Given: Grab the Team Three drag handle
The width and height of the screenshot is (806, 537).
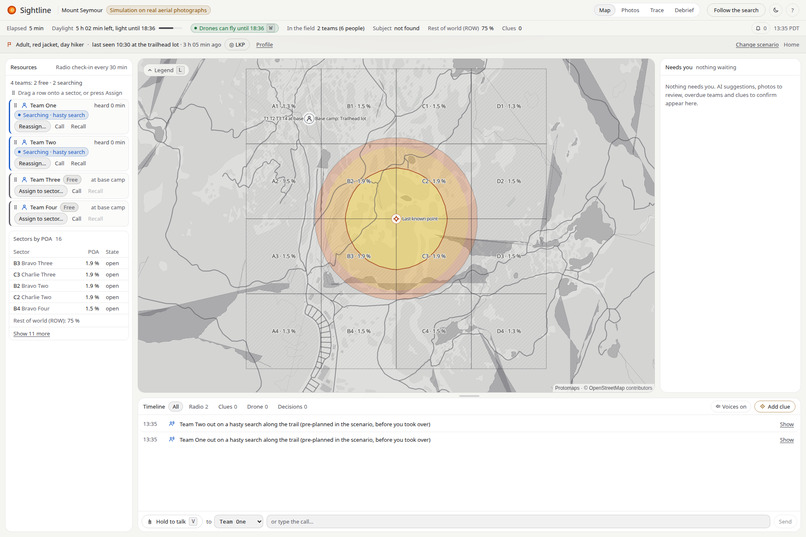Looking at the screenshot, I should [x=15, y=180].
